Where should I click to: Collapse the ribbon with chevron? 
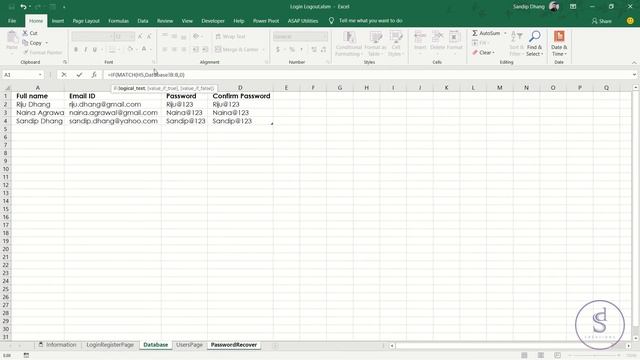click(634, 62)
